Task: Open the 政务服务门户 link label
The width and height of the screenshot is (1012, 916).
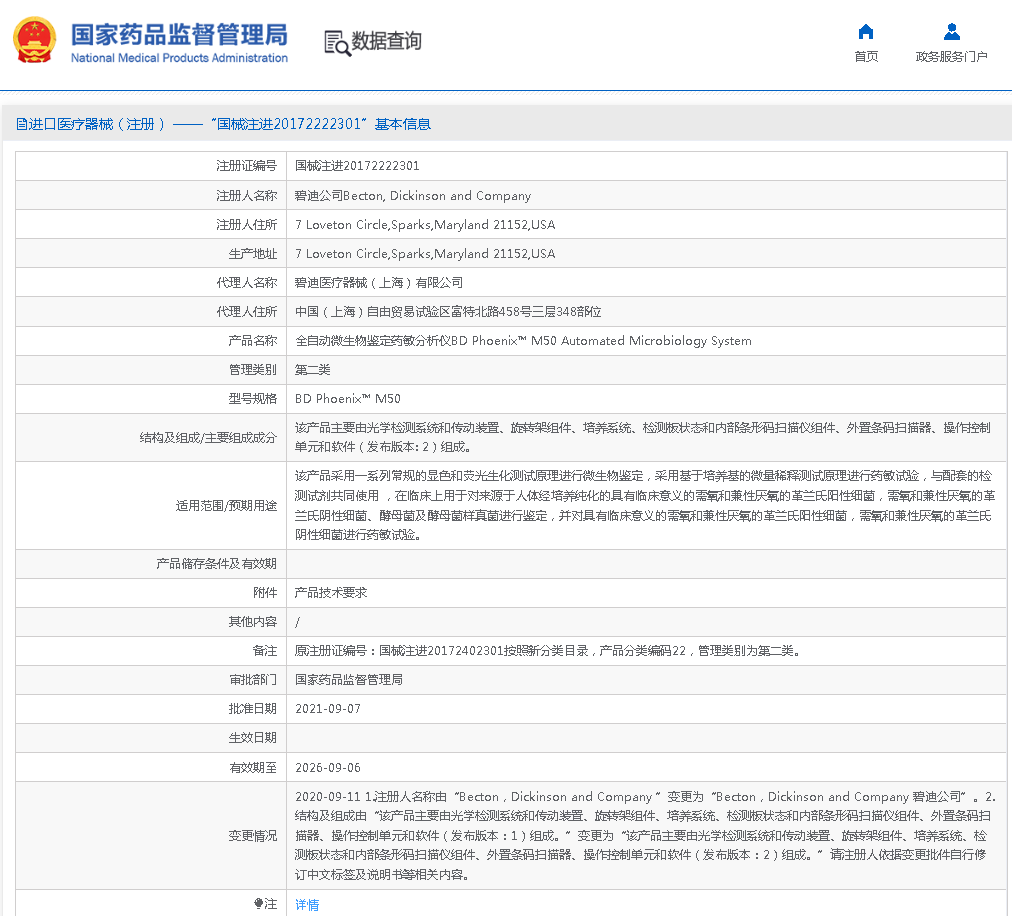Action: click(x=951, y=57)
